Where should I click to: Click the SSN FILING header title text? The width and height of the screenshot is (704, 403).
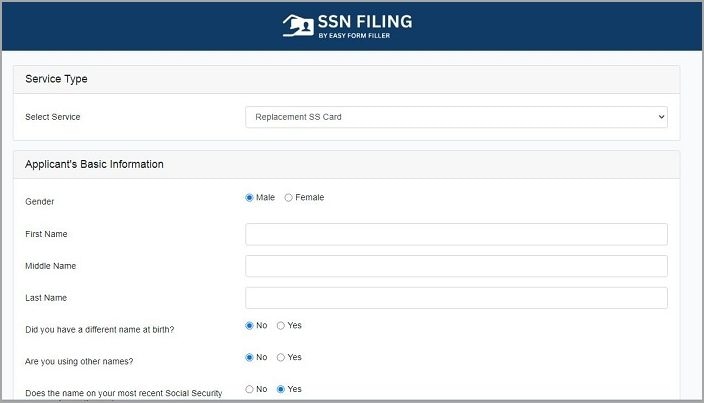pyautogui.click(x=364, y=21)
